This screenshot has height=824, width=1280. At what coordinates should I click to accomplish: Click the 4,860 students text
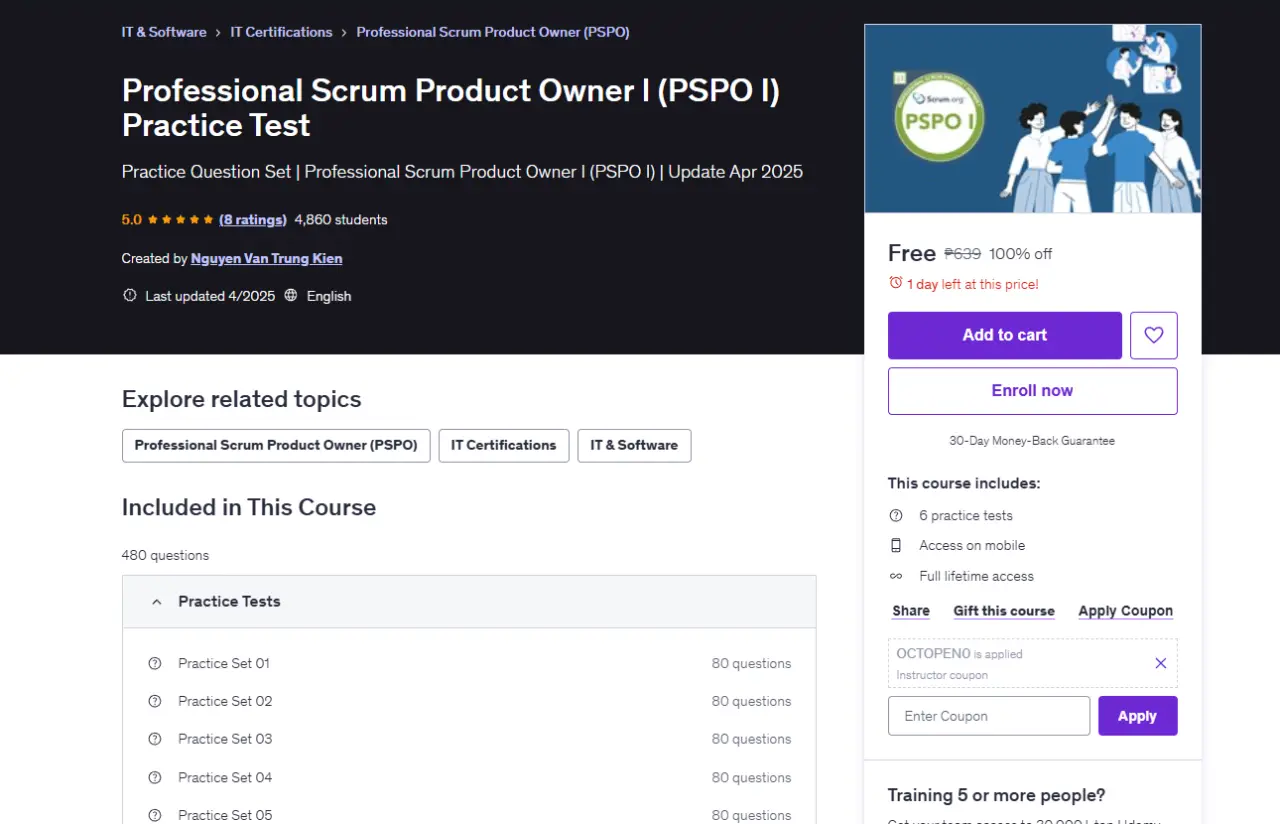point(341,220)
